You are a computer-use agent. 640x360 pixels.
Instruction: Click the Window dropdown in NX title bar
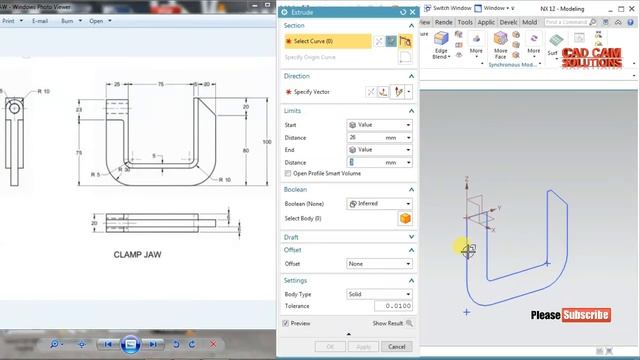click(x=494, y=8)
